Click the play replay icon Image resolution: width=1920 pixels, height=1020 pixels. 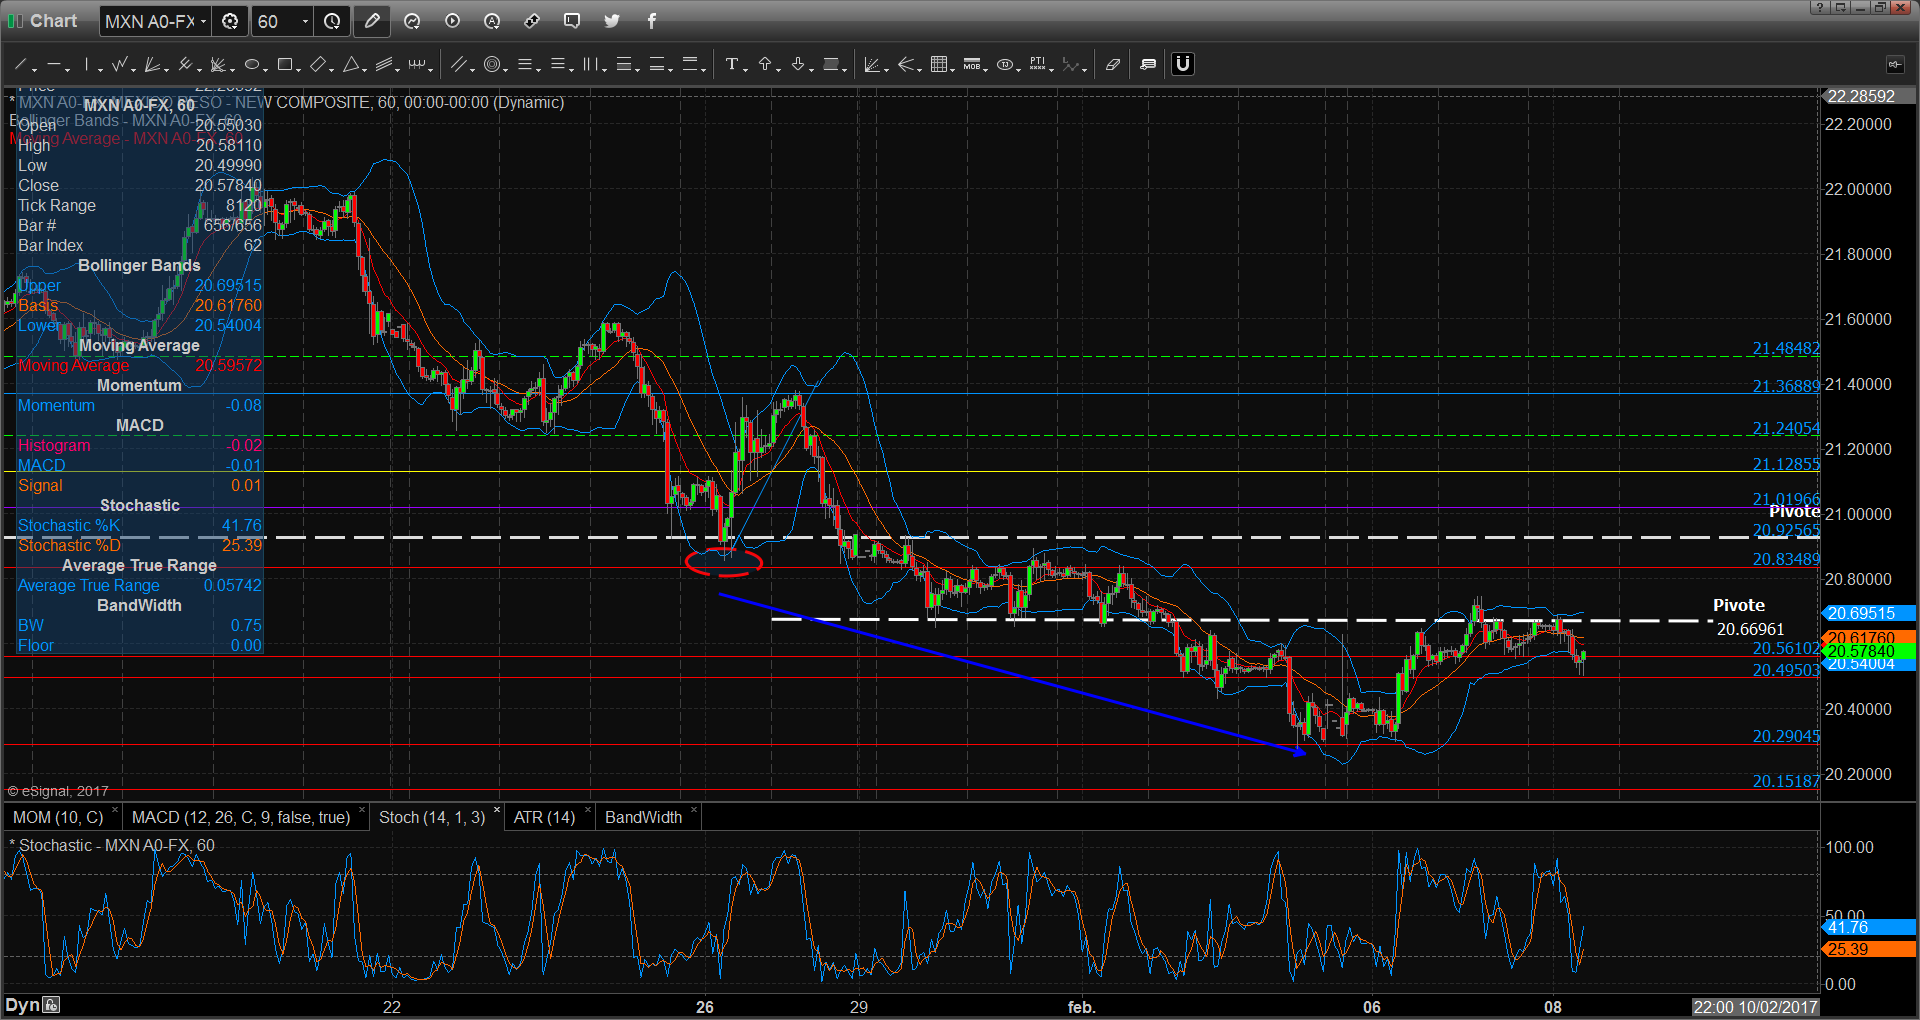(x=452, y=21)
